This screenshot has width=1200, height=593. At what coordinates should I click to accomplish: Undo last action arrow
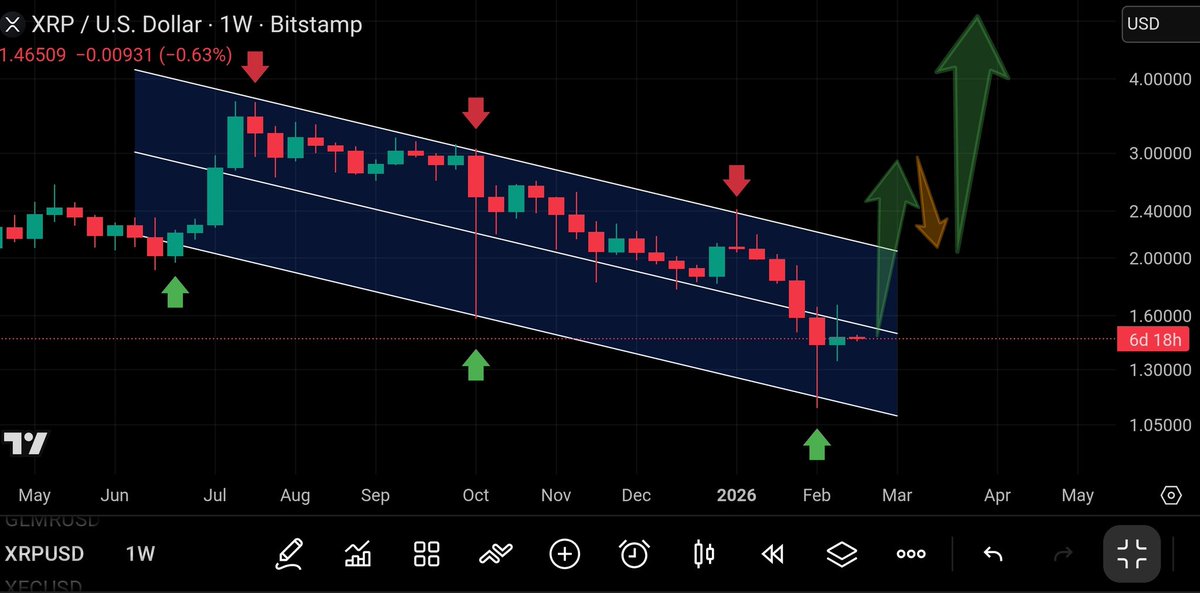tap(993, 553)
